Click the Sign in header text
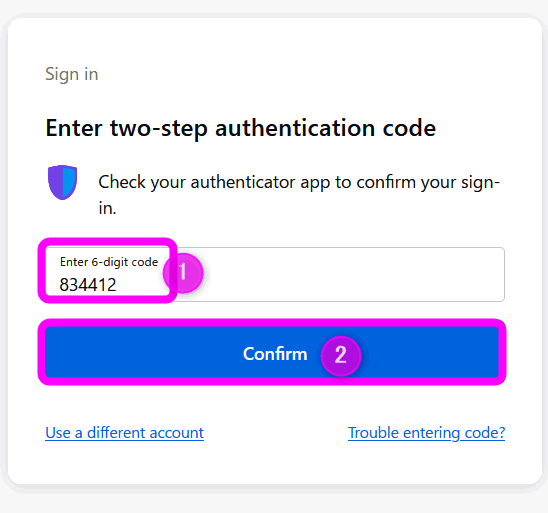548x513 pixels. tap(72, 74)
